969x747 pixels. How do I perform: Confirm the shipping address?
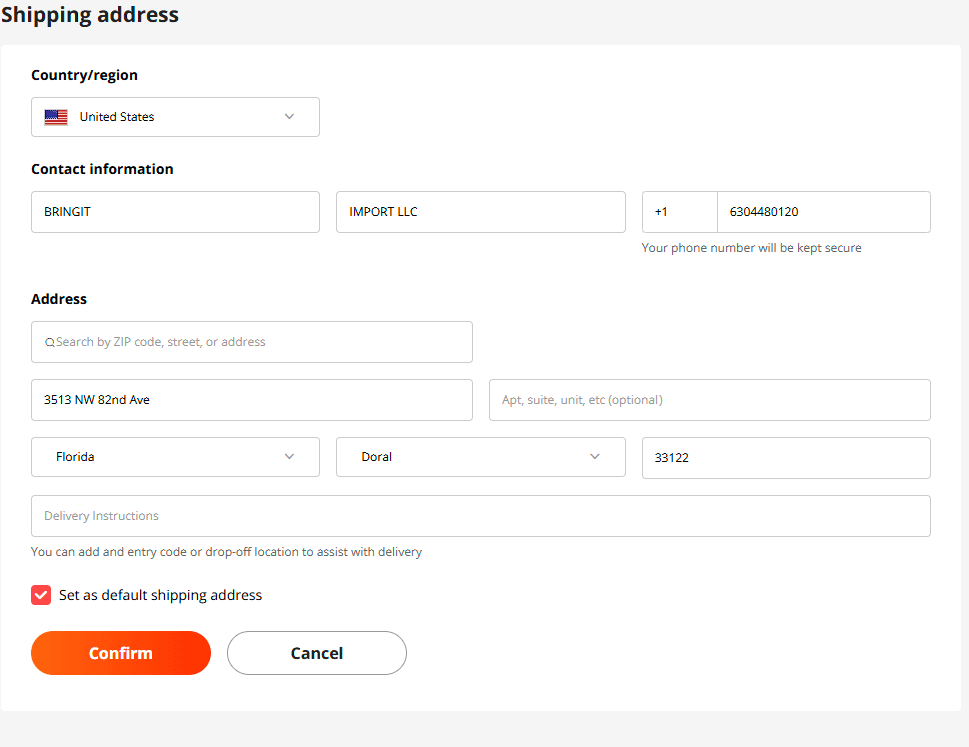pyautogui.click(x=121, y=653)
